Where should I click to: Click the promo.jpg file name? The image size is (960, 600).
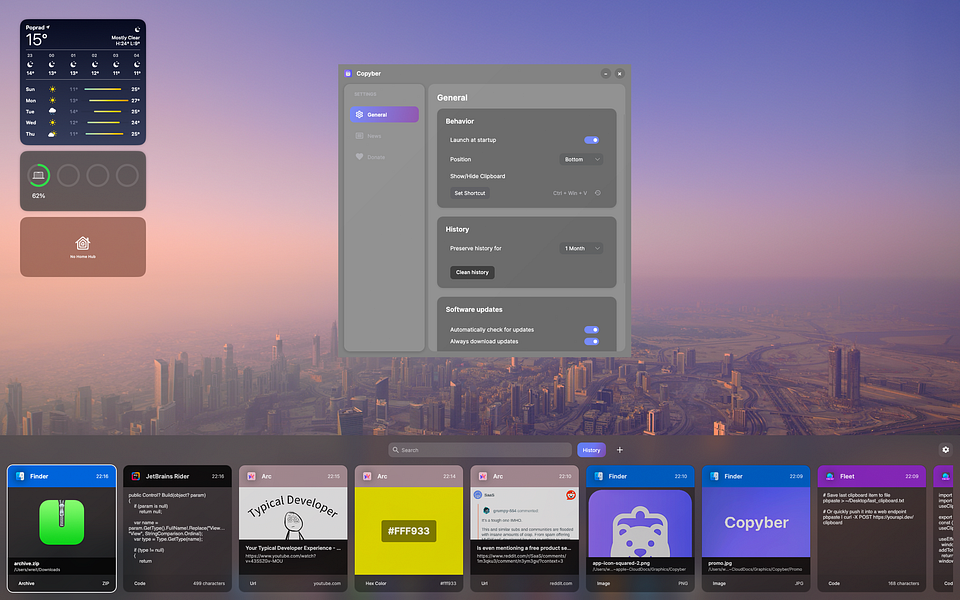coord(719,563)
